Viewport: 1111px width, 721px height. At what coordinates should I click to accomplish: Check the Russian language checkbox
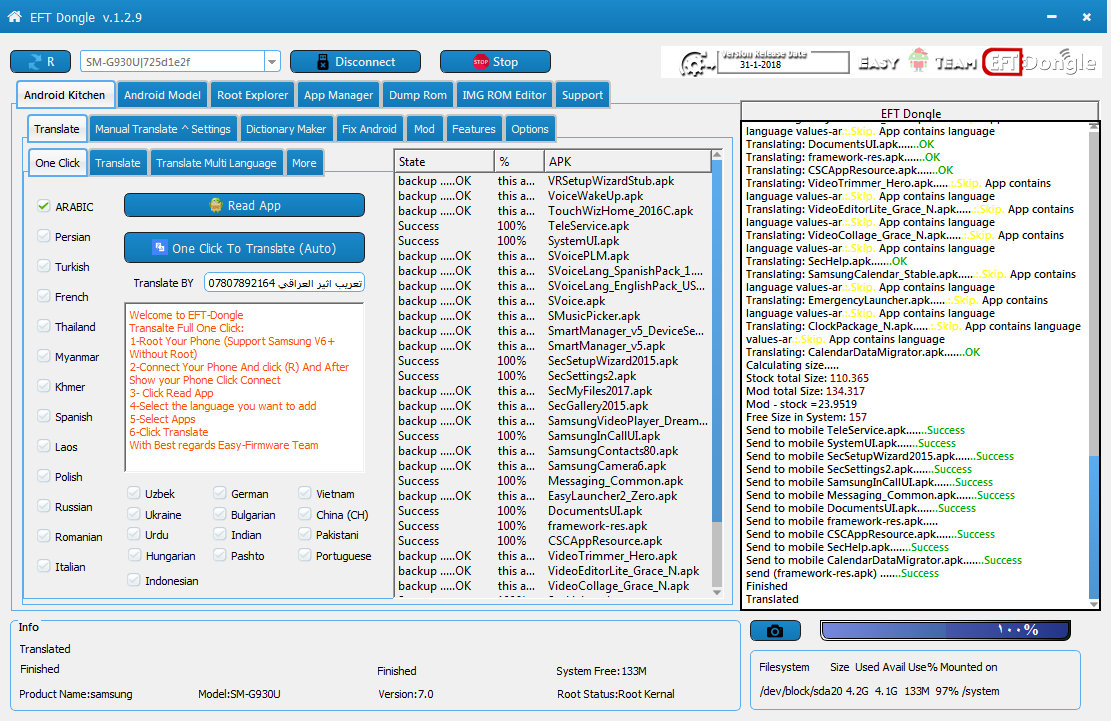[44, 506]
